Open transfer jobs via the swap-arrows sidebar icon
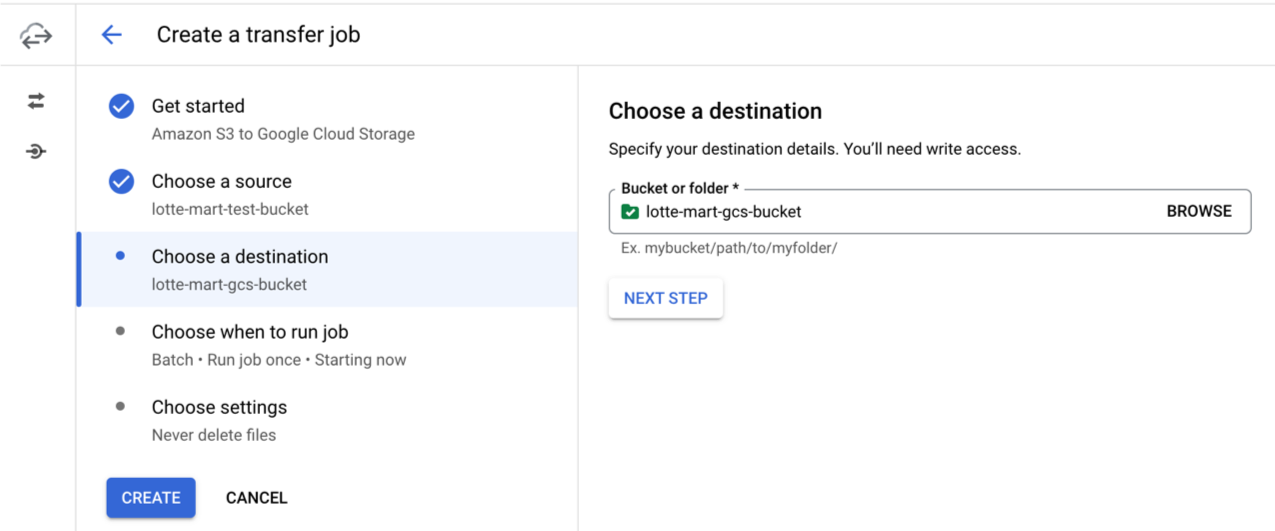 click(x=36, y=101)
